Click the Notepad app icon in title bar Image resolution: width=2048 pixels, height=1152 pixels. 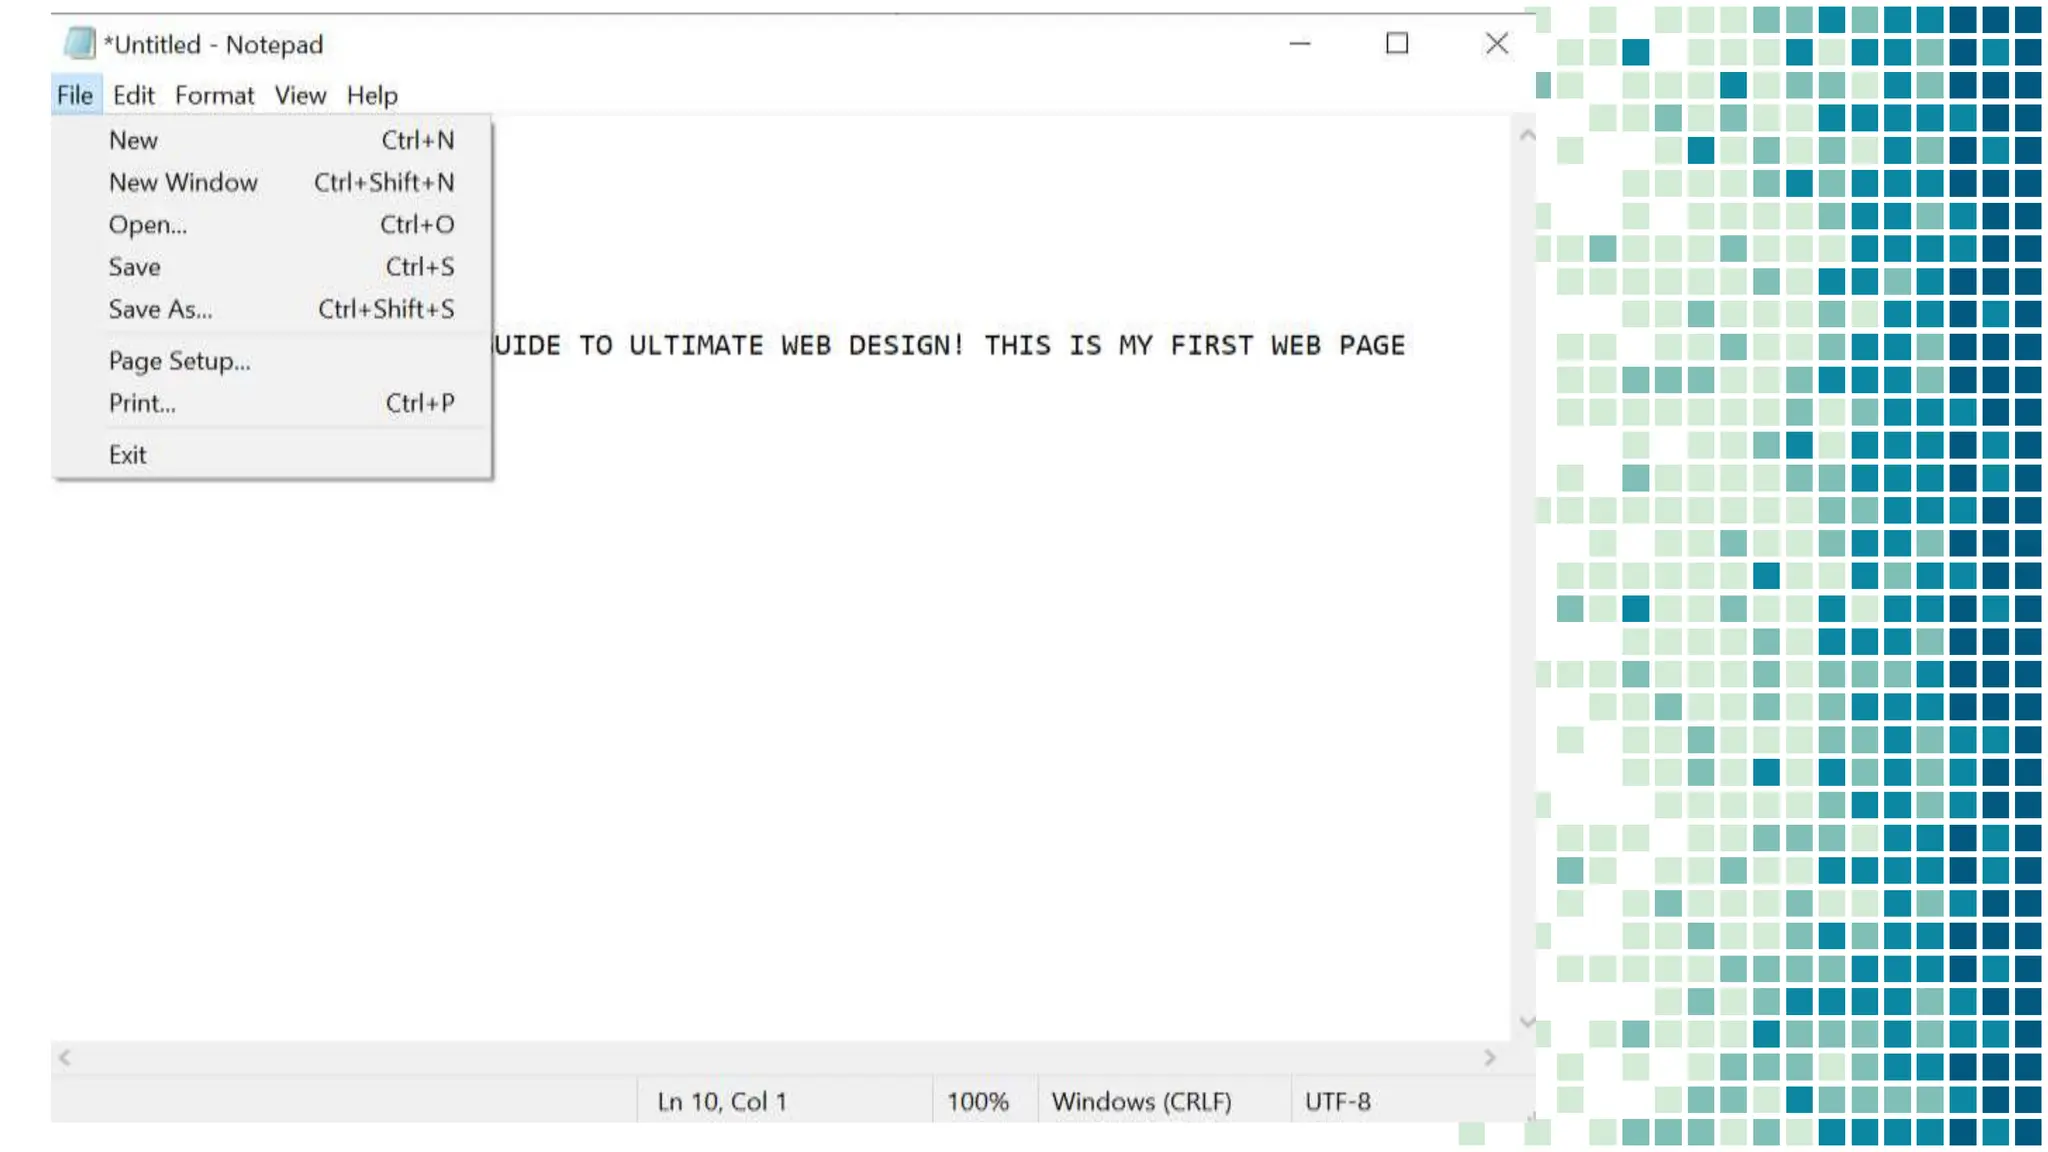point(79,44)
